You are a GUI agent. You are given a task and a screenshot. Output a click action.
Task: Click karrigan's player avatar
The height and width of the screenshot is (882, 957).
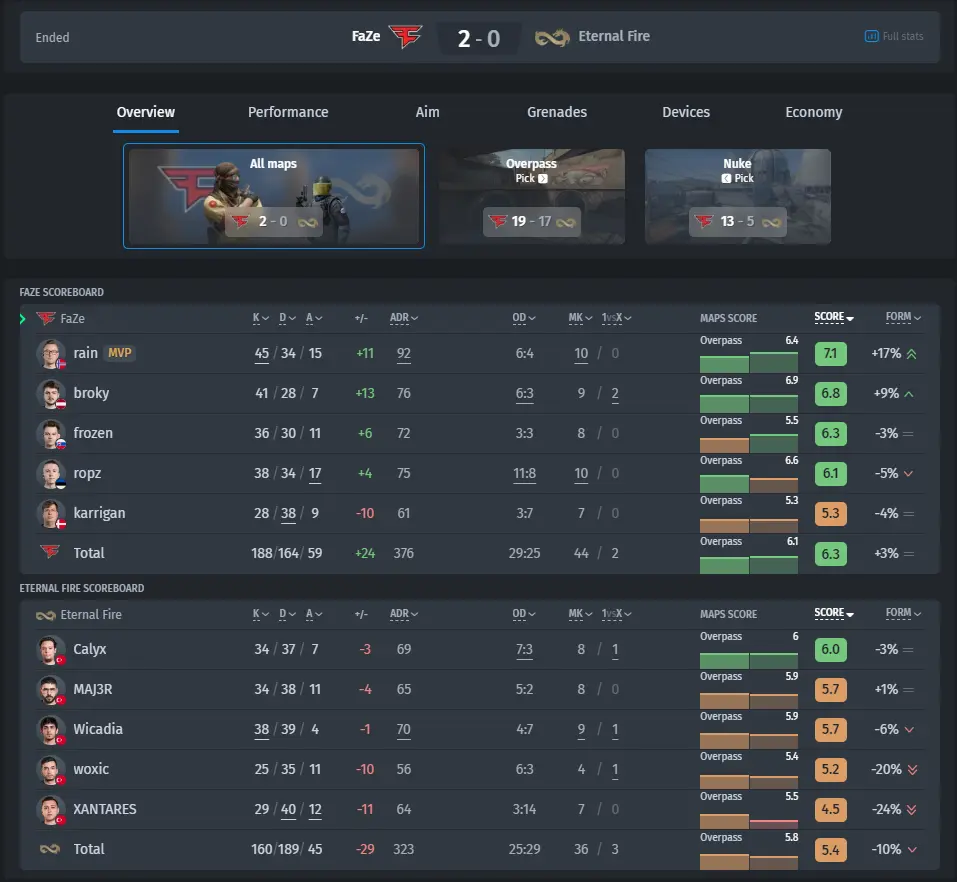pos(51,513)
